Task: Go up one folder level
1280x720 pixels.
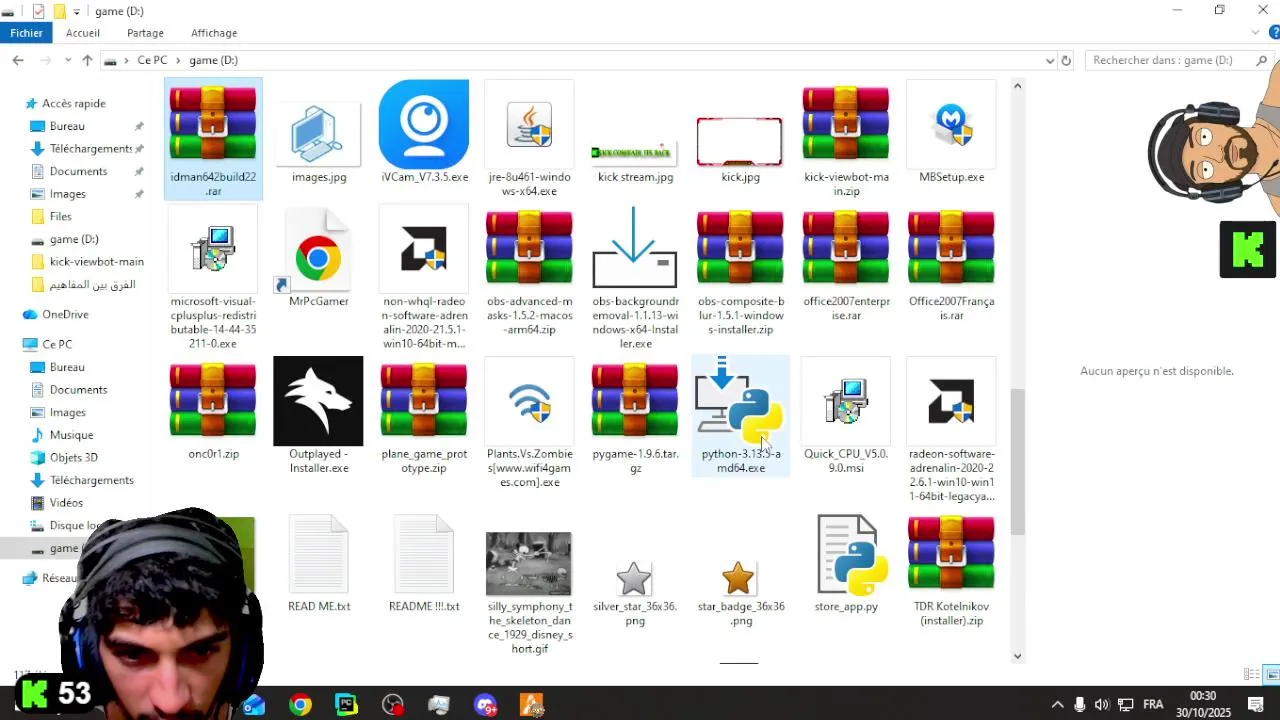Action: pyautogui.click(x=87, y=60)
